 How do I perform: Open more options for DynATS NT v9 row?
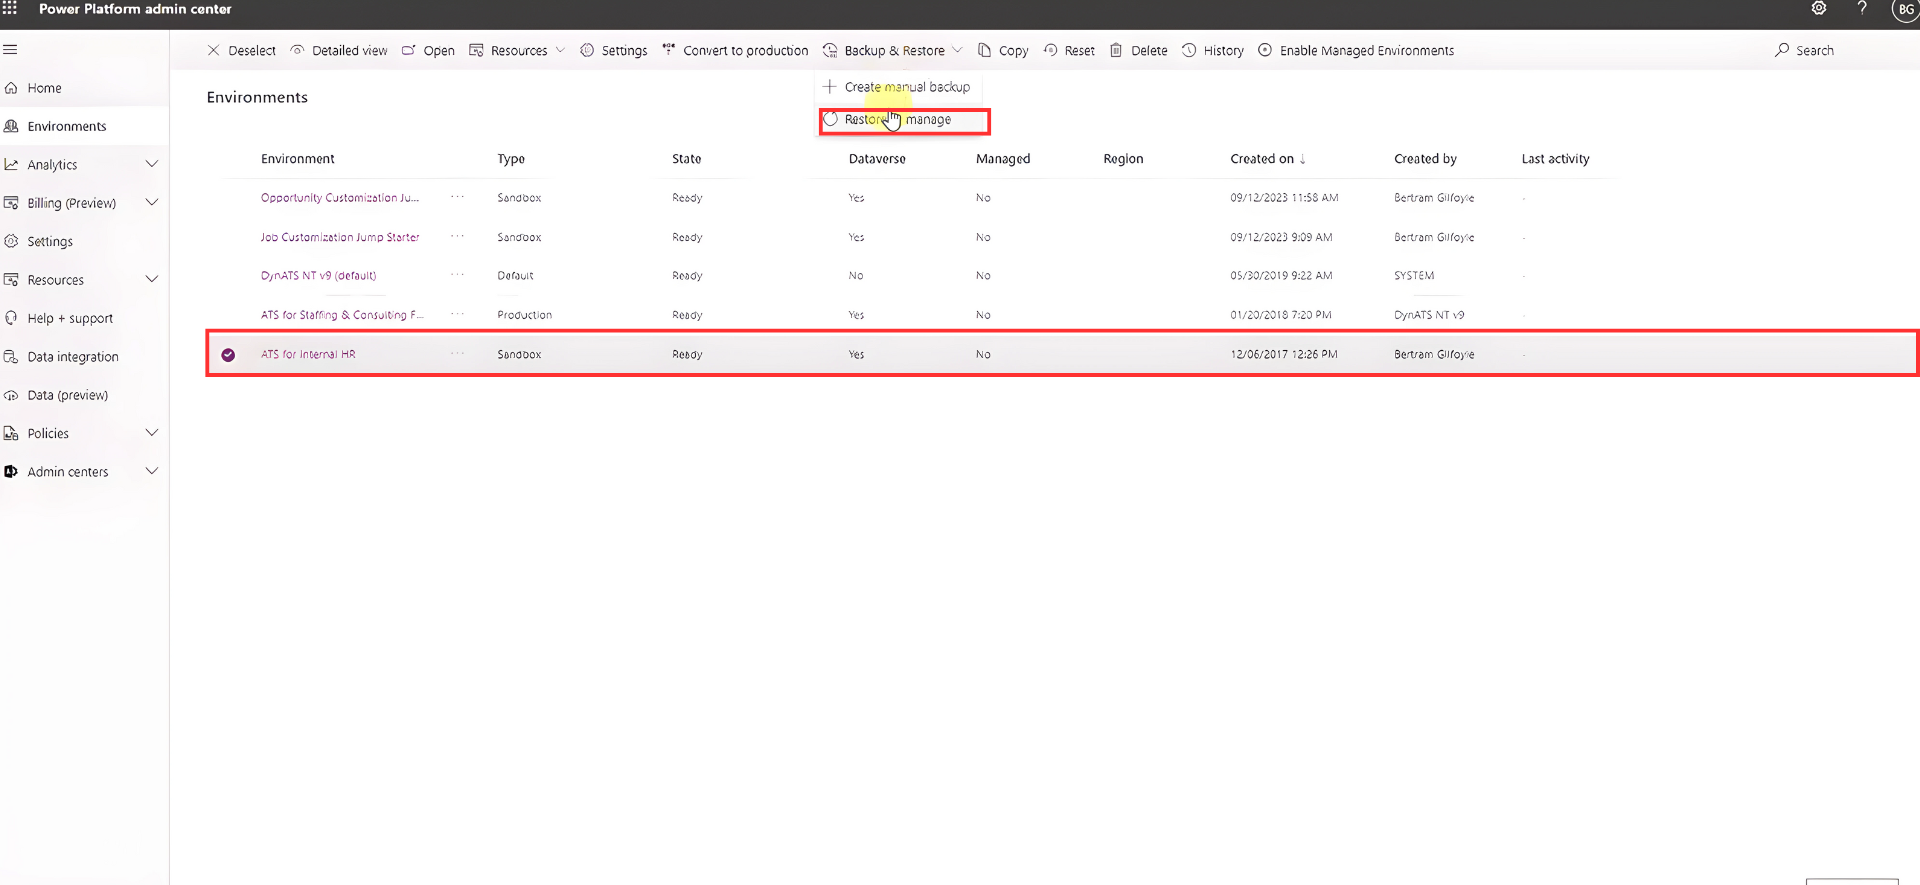click(457, 274)
